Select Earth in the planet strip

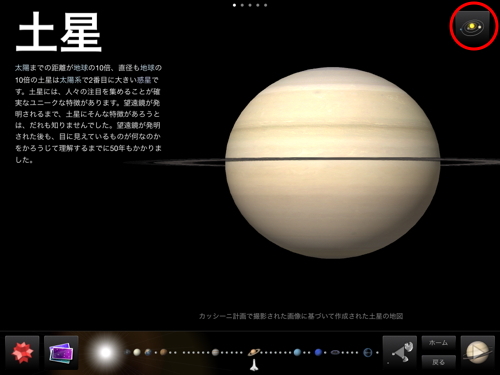coord(148,352)
